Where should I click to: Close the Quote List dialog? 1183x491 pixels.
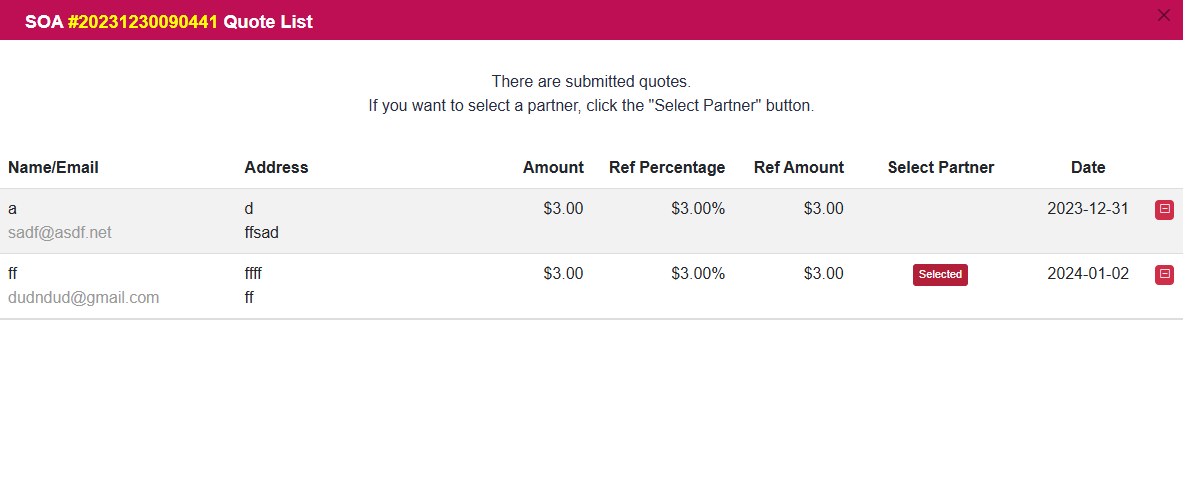click(x=1163, y=15)
